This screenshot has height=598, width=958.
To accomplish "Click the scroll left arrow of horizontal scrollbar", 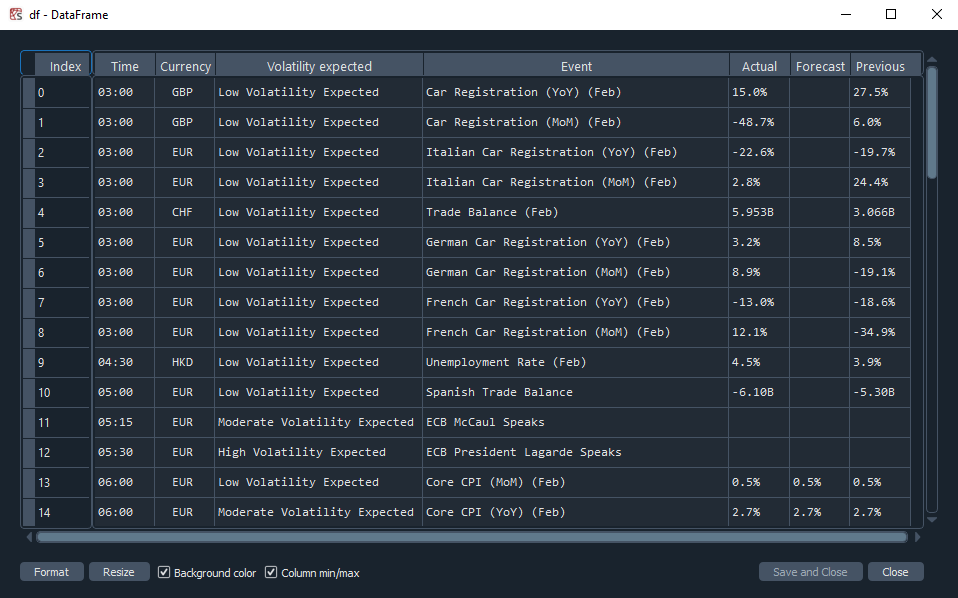I will tap(29, 537).
